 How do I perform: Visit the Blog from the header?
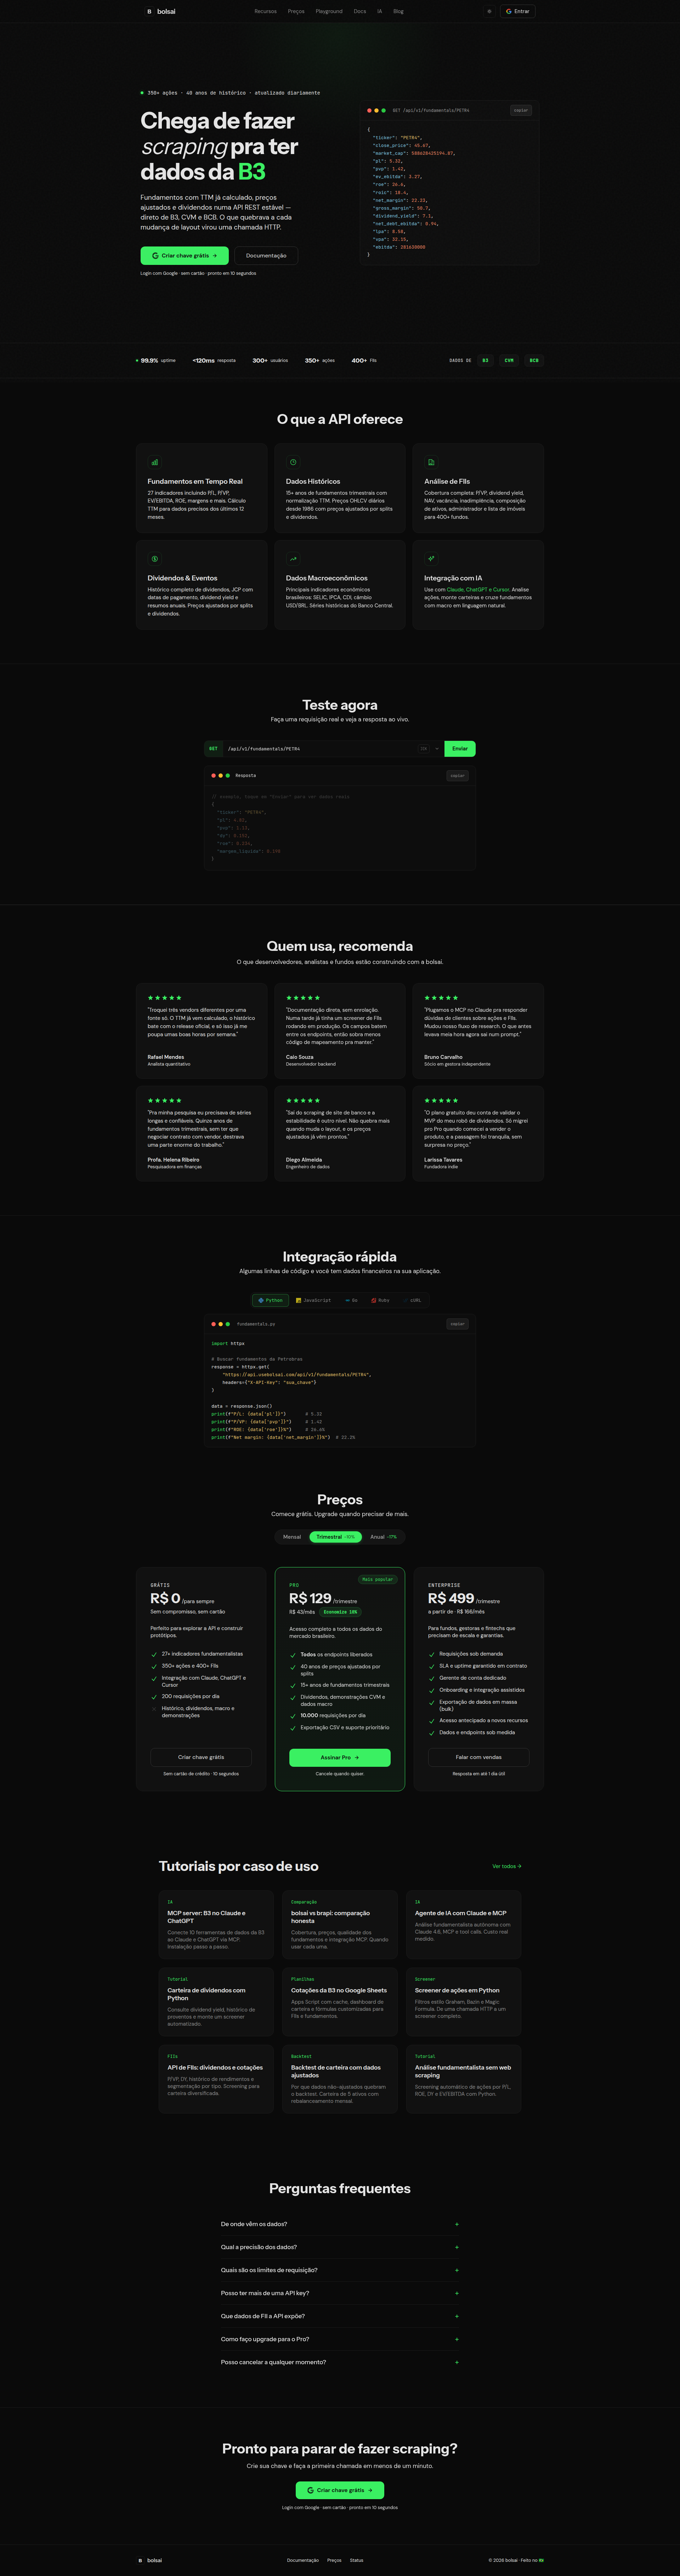tap(398, 11)
